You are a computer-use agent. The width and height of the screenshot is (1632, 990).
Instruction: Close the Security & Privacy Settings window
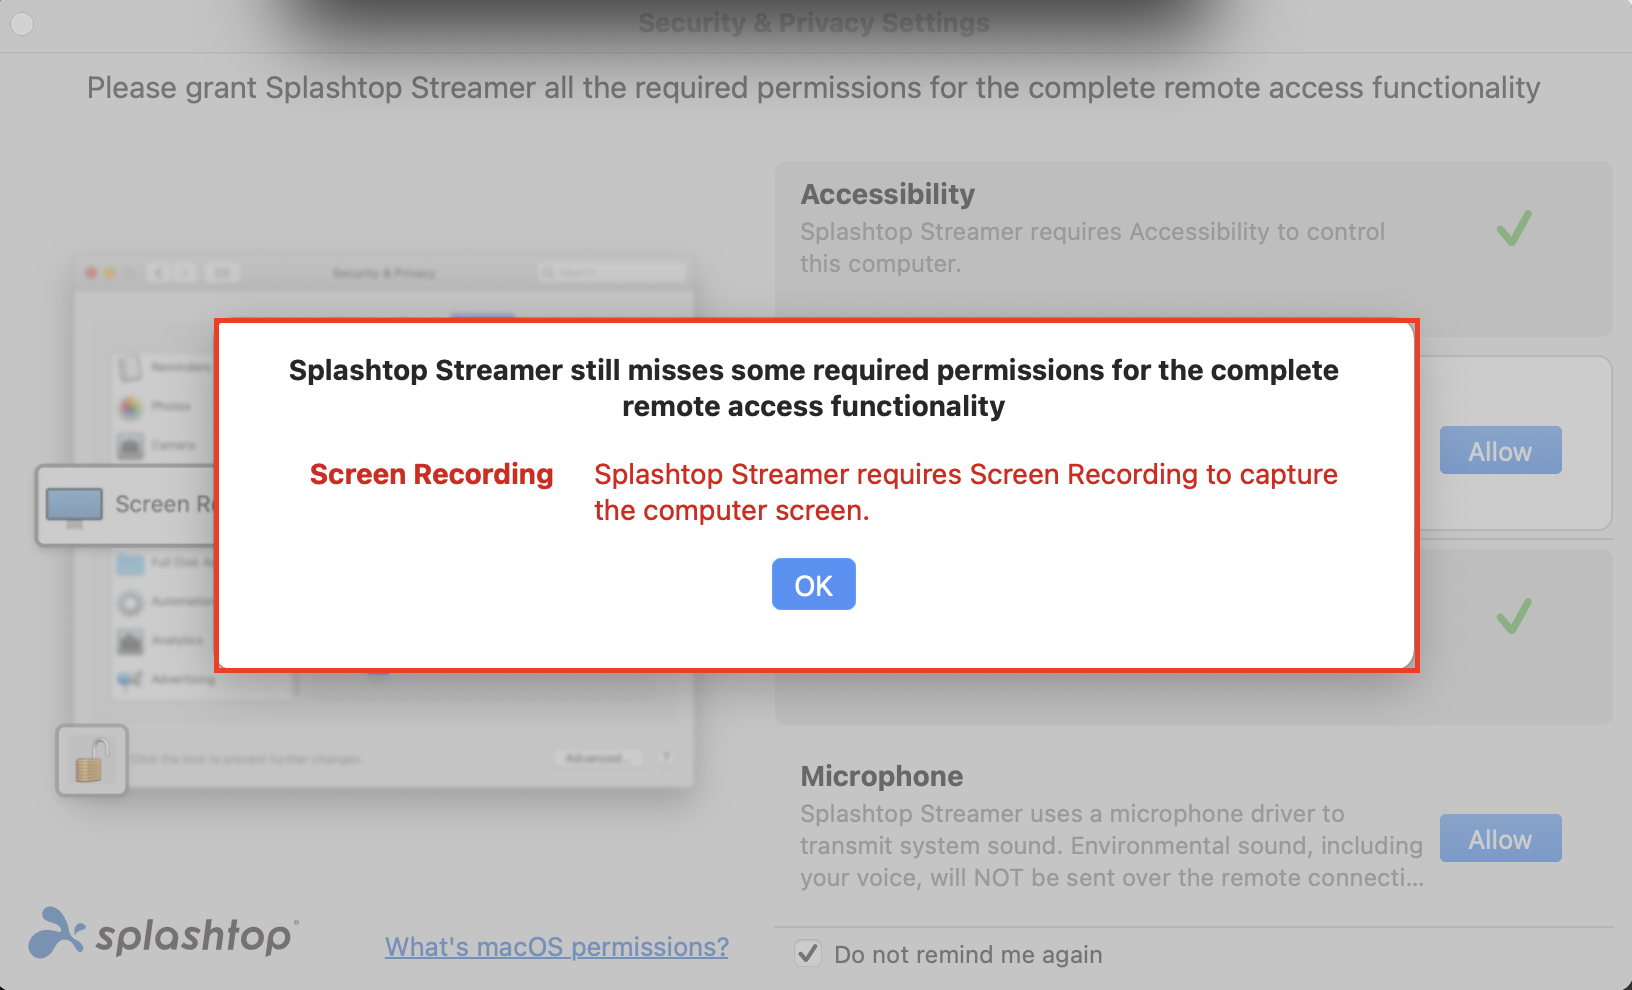pos(22,23)
